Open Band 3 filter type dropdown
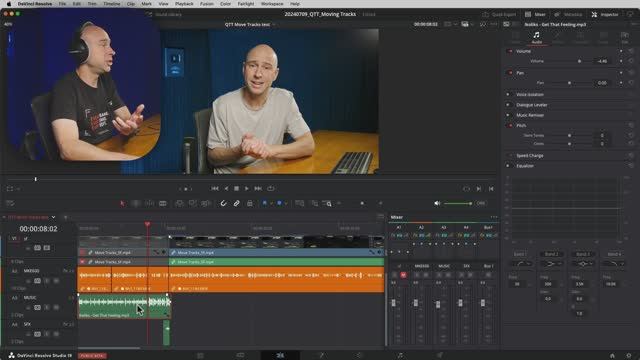Image resolution: width=640 pixels, height=360 pixels. (x=583, y=264)
